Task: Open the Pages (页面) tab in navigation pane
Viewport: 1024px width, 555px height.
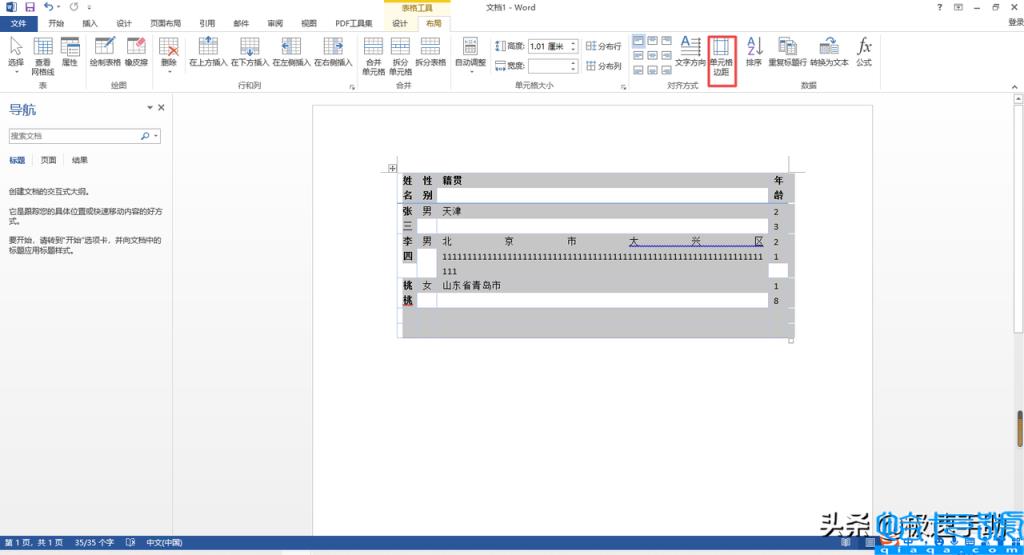Action: [x=48, y=160]
